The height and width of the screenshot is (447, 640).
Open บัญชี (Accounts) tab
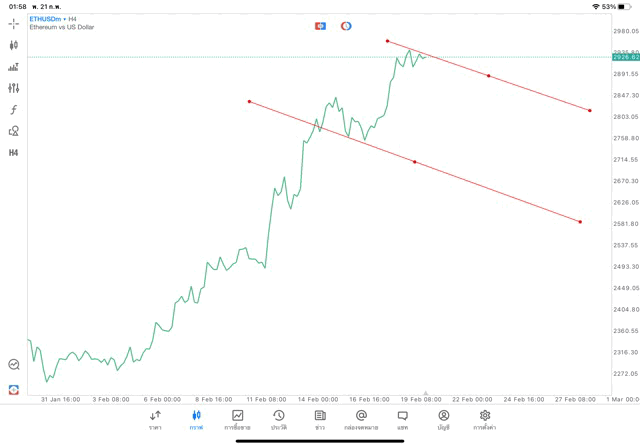443,419
